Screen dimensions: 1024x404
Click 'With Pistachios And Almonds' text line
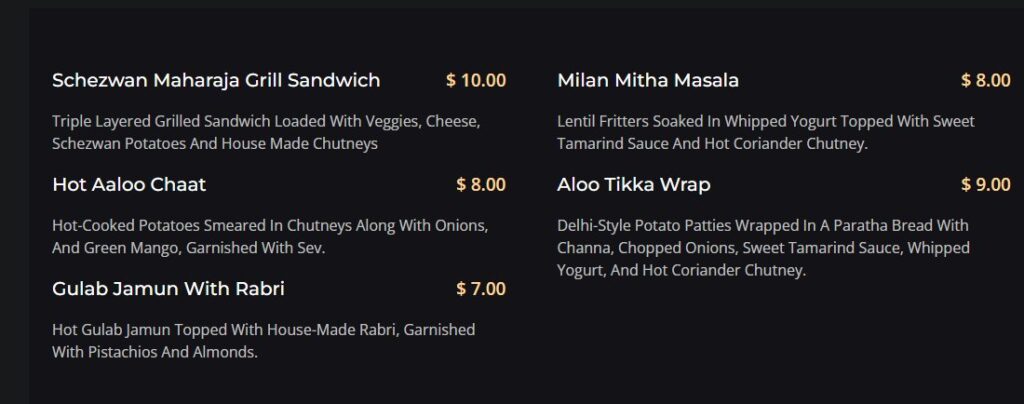[155, 352]
